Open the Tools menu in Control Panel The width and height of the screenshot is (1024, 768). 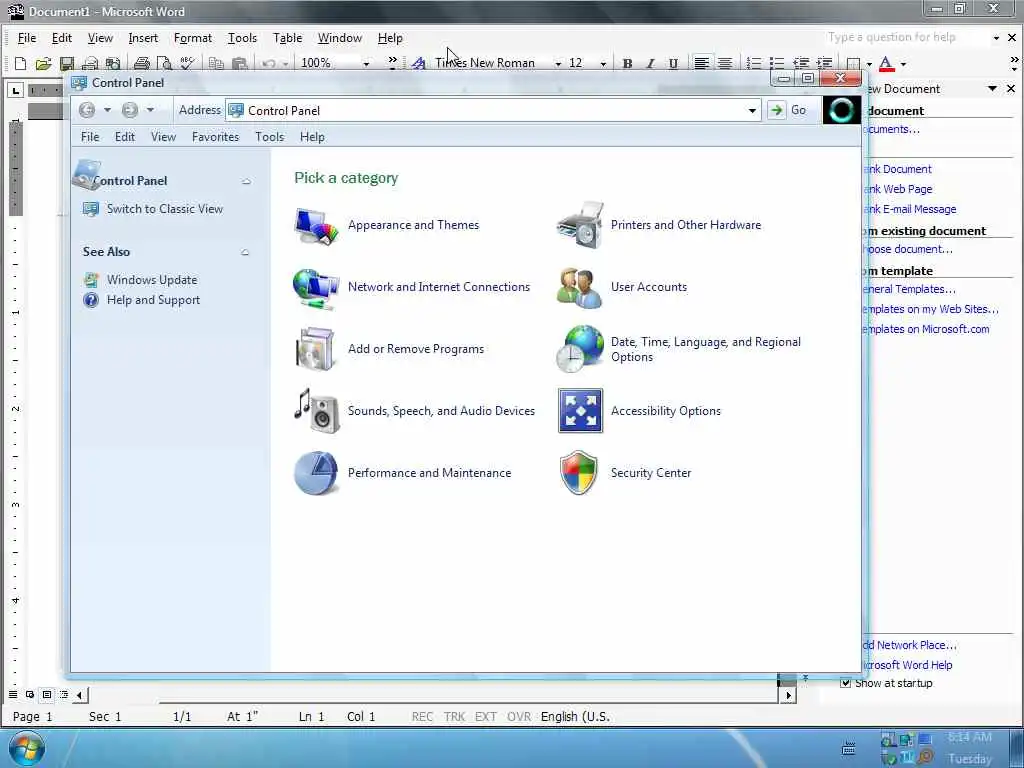tap(269, 136)
